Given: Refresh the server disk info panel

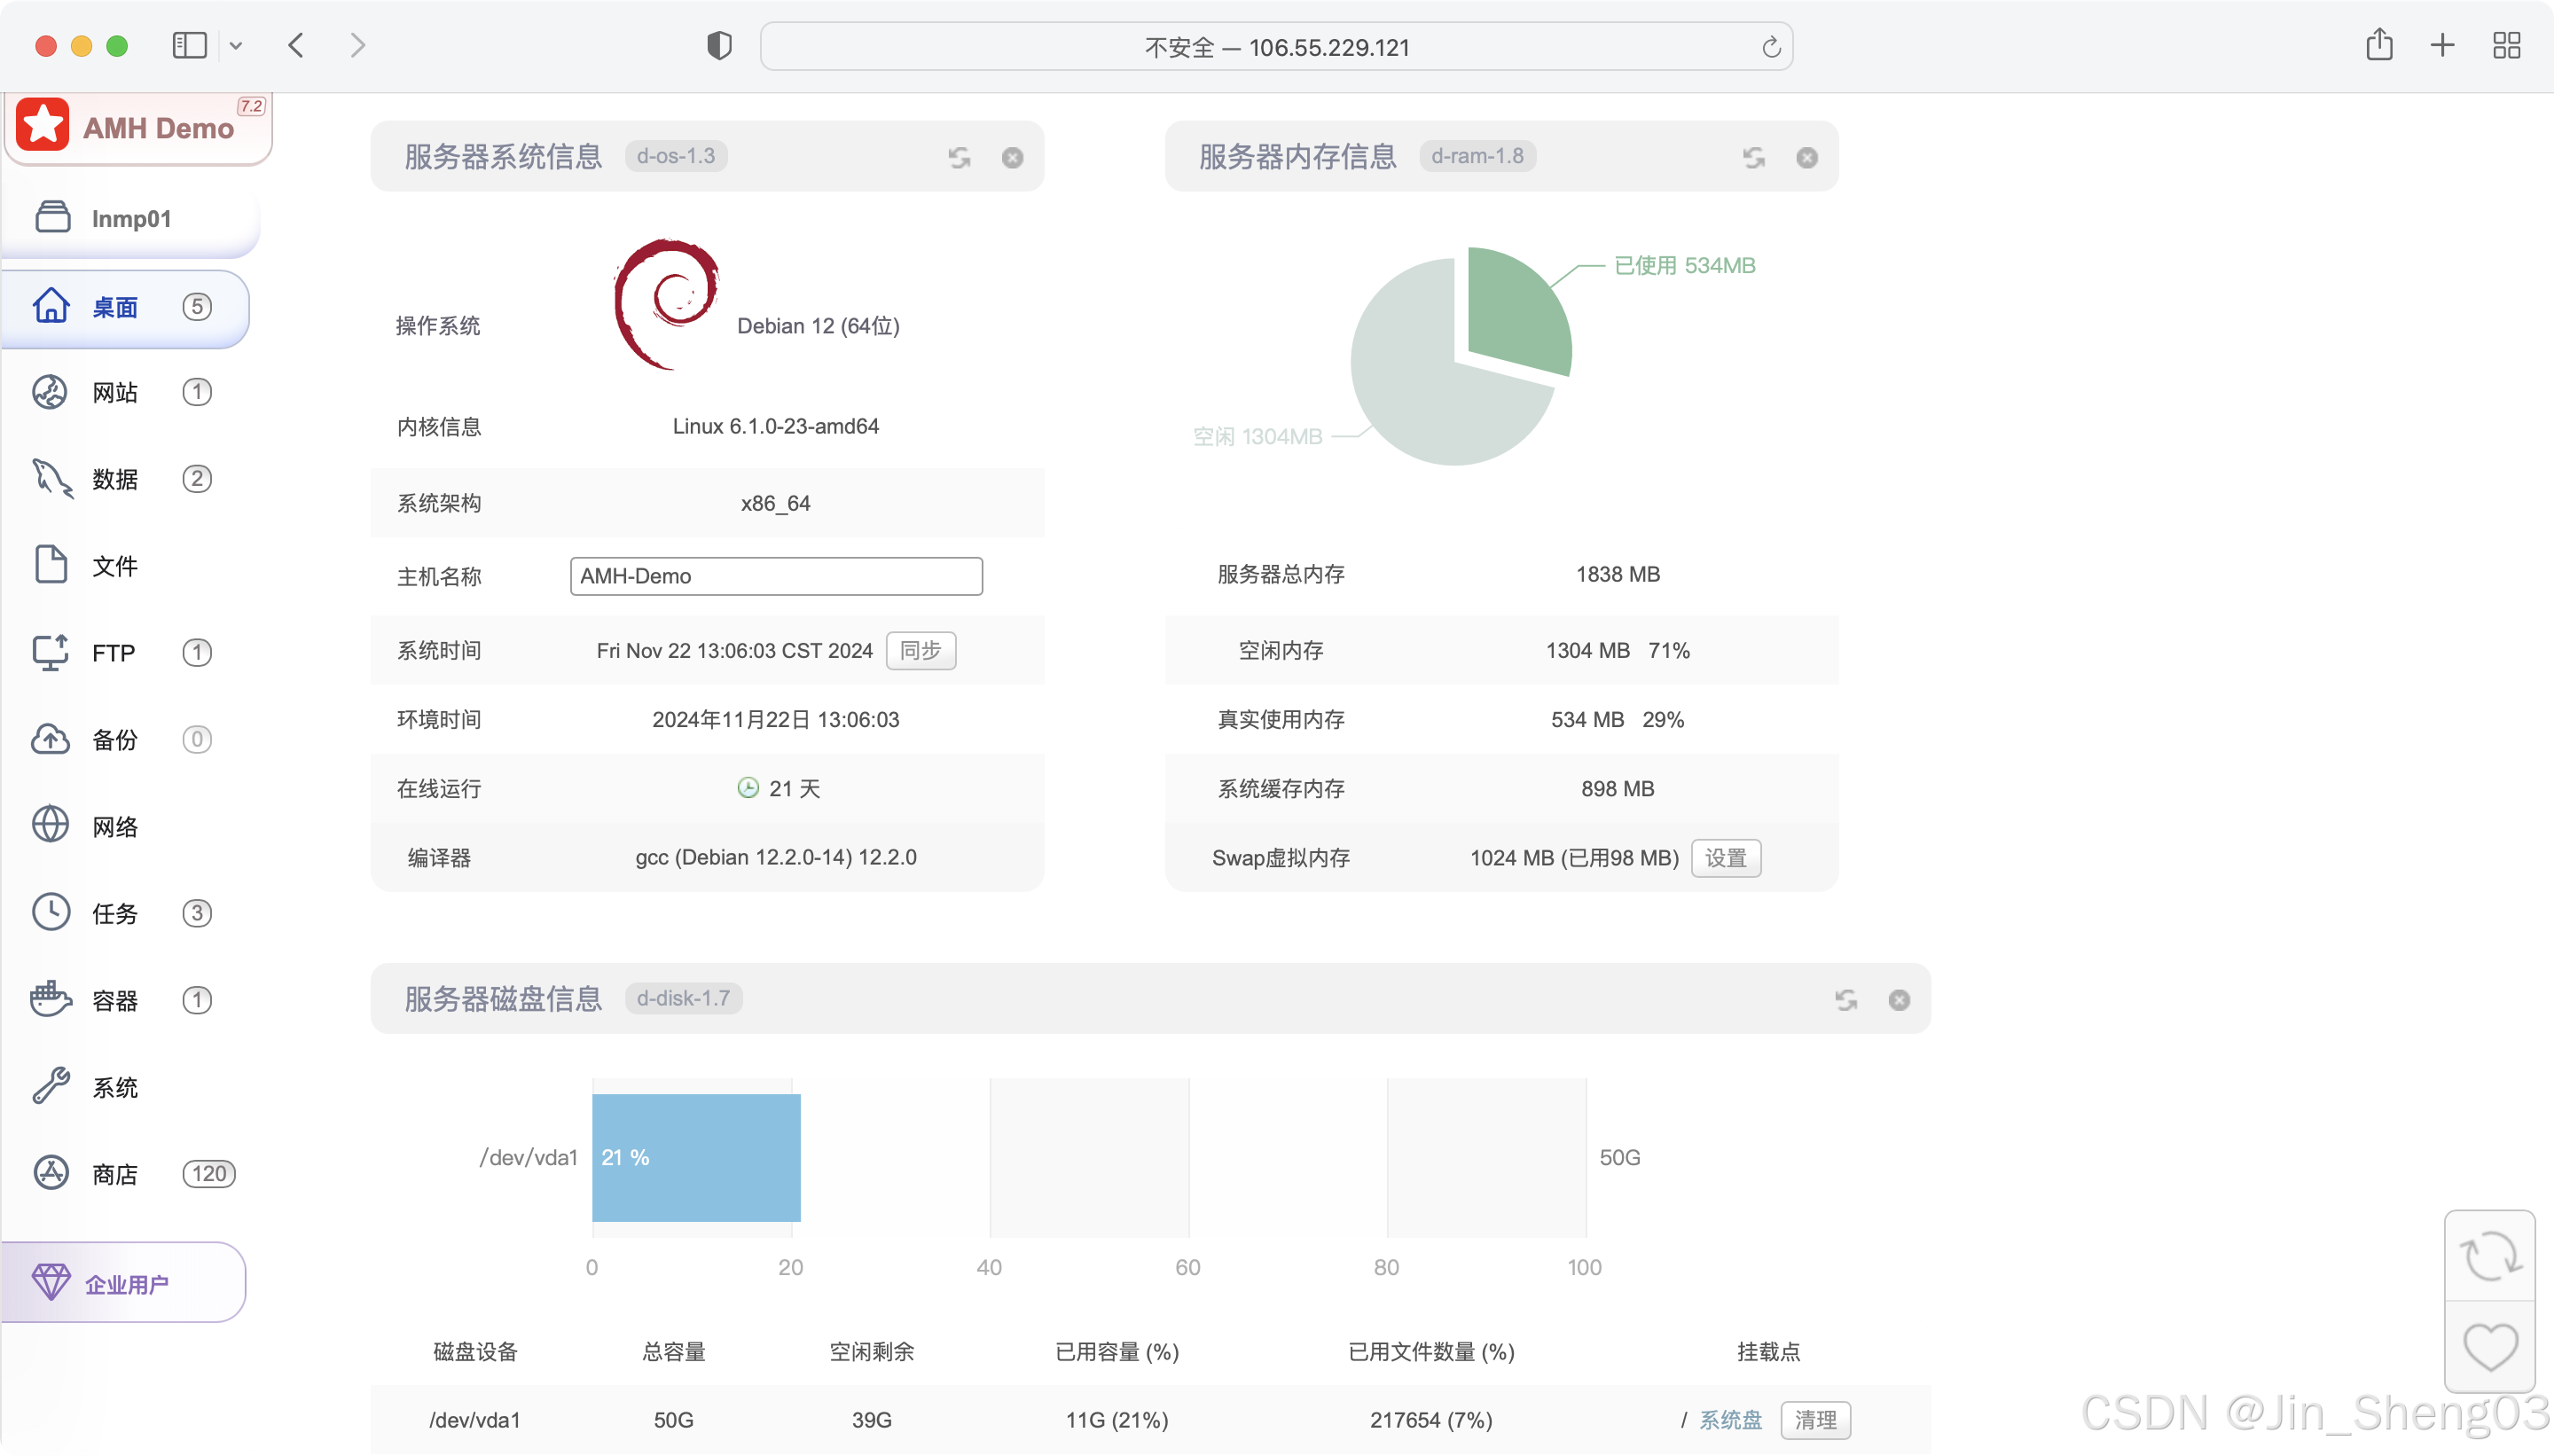Looking at the screenshot, I should pyautogui.click(x=1846, y=1000).
